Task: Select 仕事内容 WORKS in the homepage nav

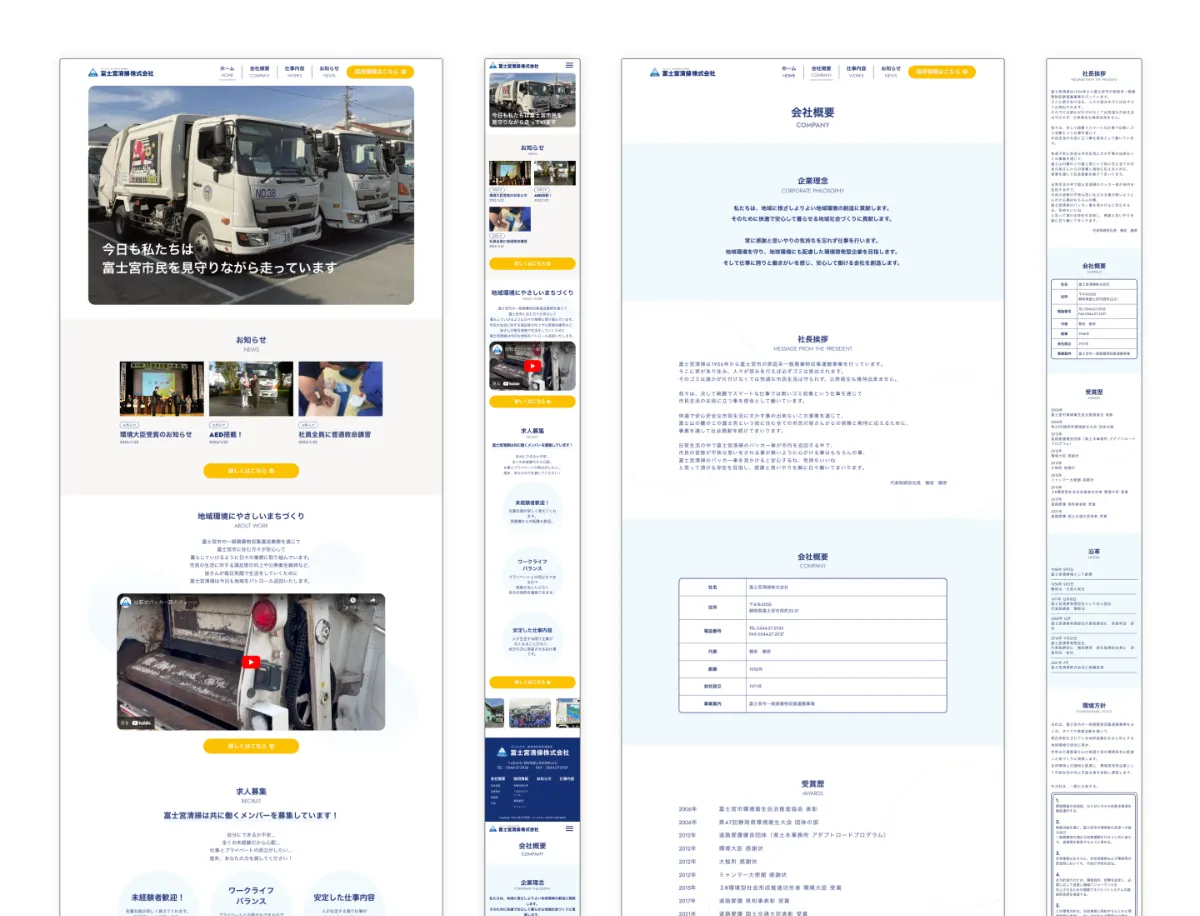Action: point(294,71)
